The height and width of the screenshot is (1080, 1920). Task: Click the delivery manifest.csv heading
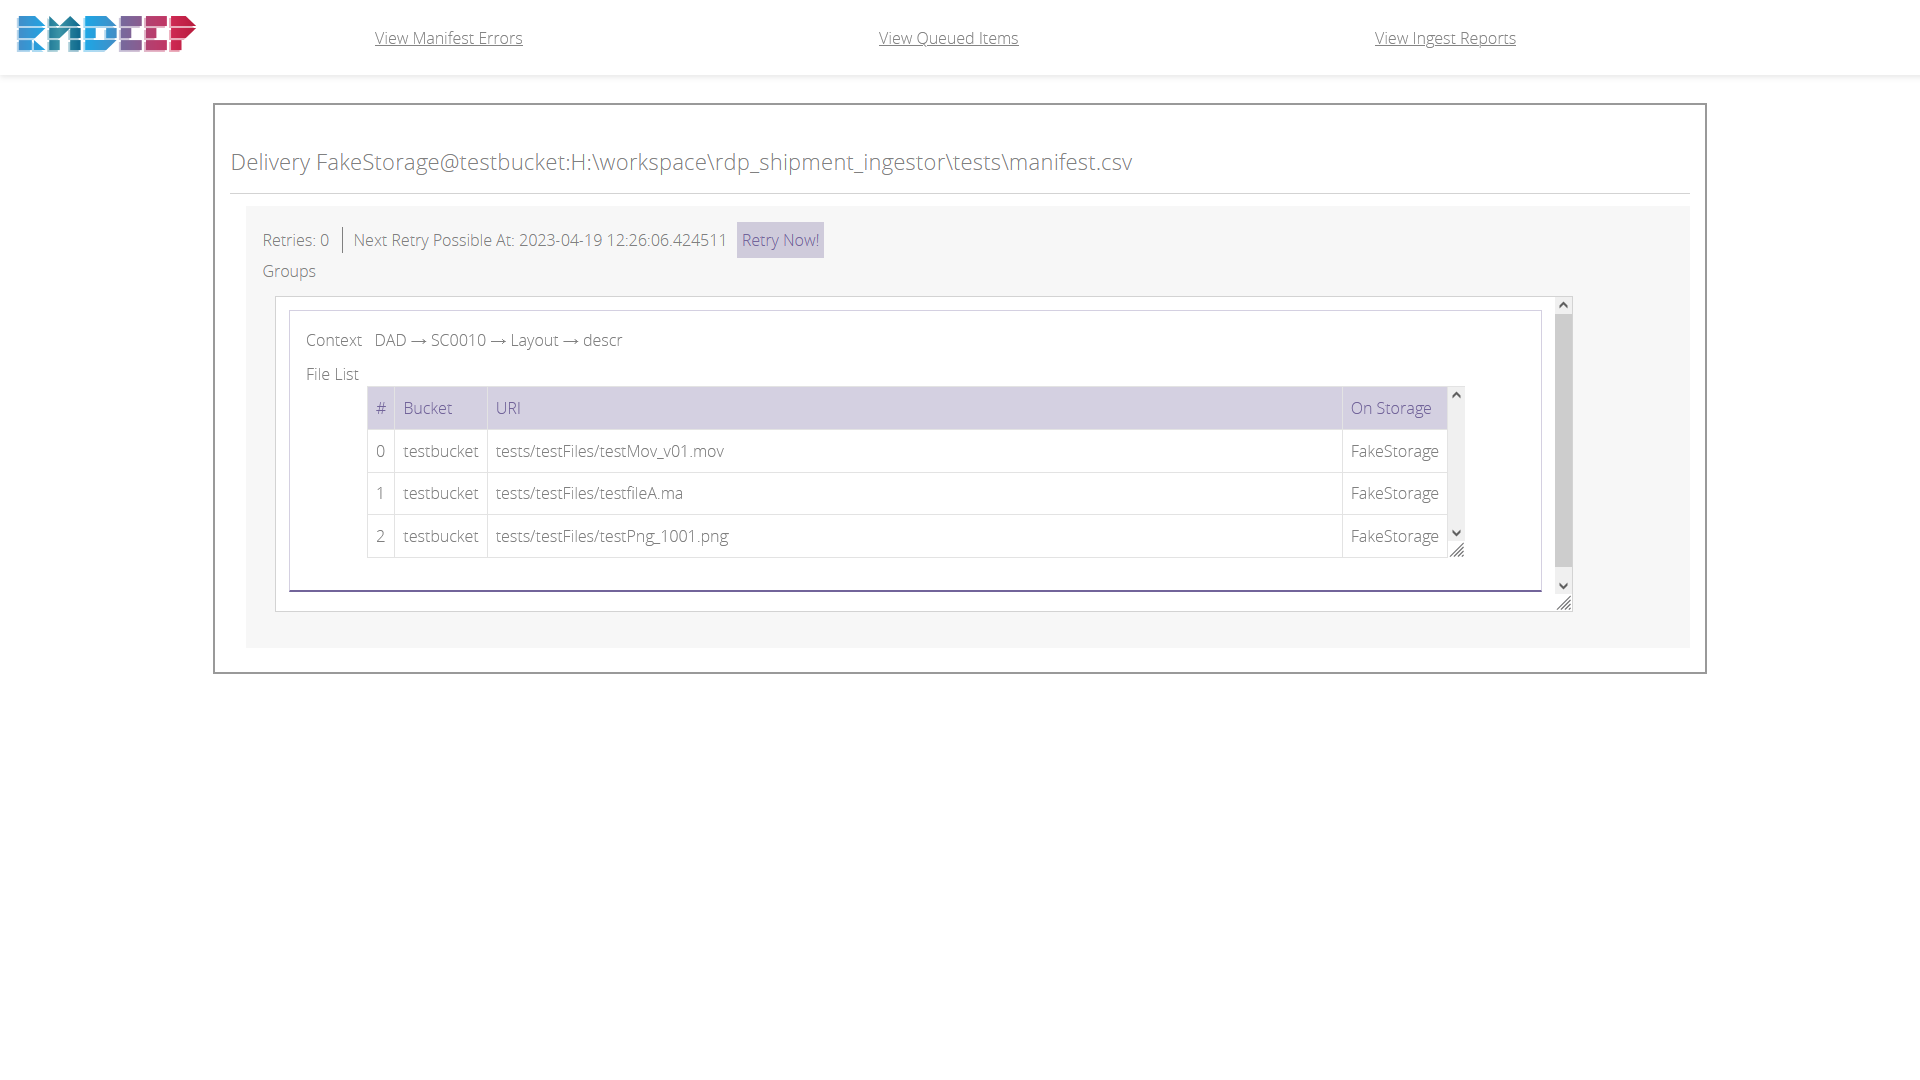click(680, 163)
